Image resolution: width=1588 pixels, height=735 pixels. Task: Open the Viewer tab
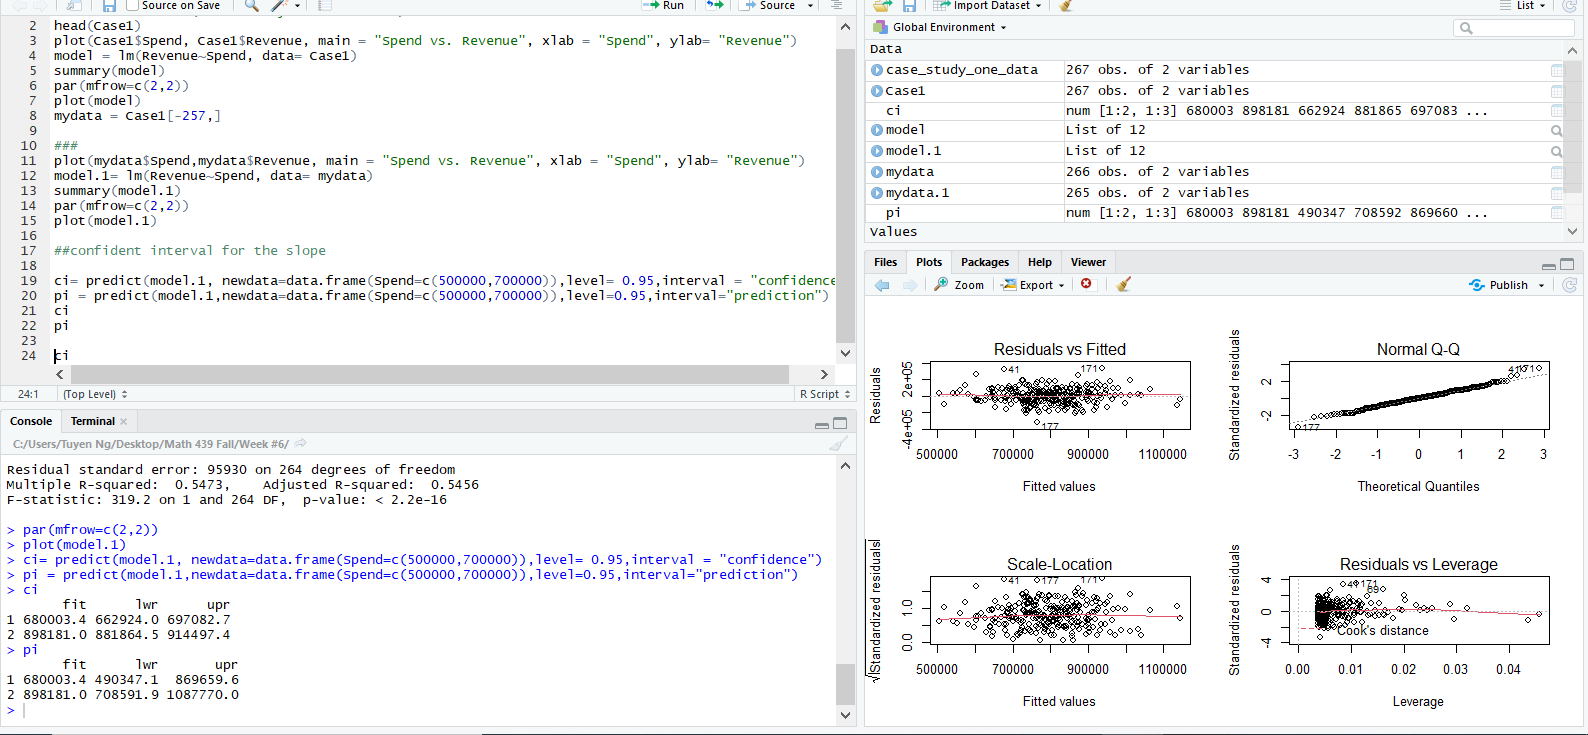[x=1088, y=262]
